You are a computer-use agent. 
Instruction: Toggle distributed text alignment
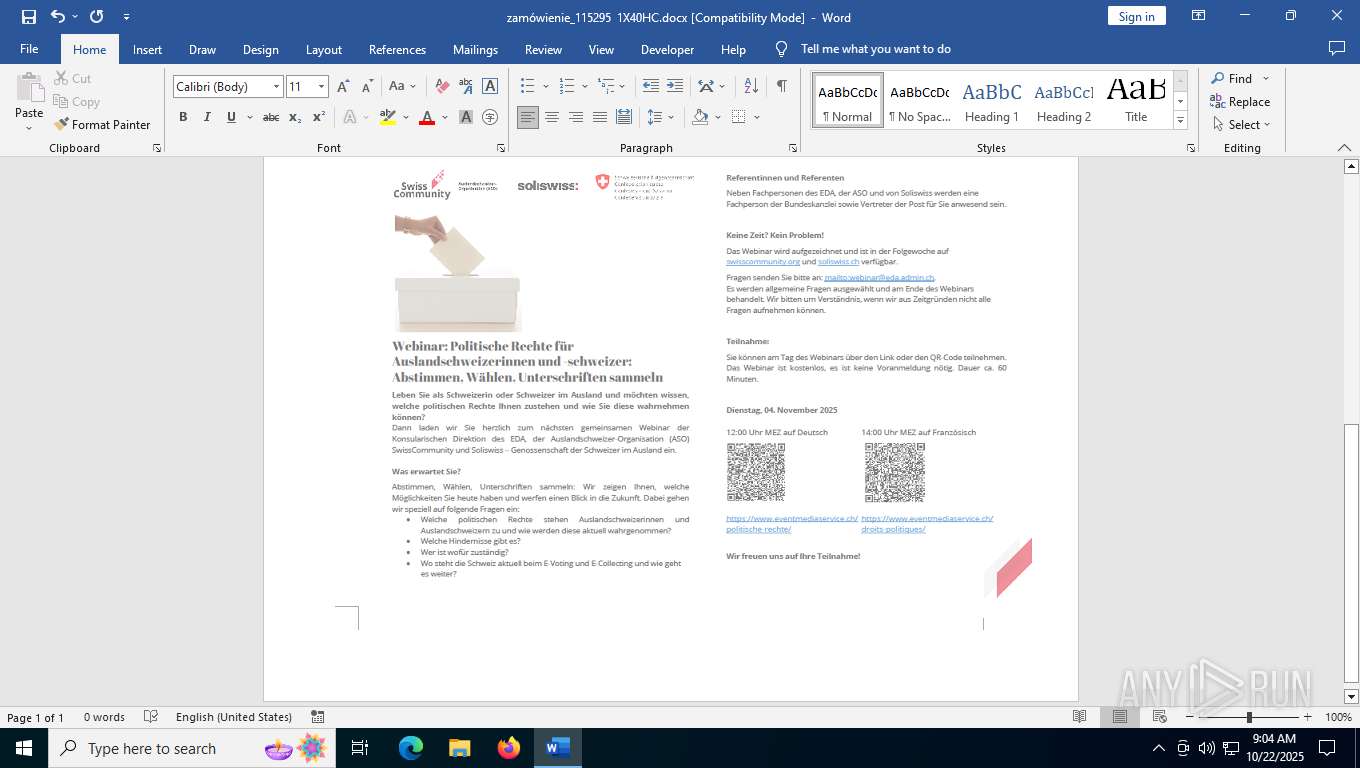[x=624, y=117]
